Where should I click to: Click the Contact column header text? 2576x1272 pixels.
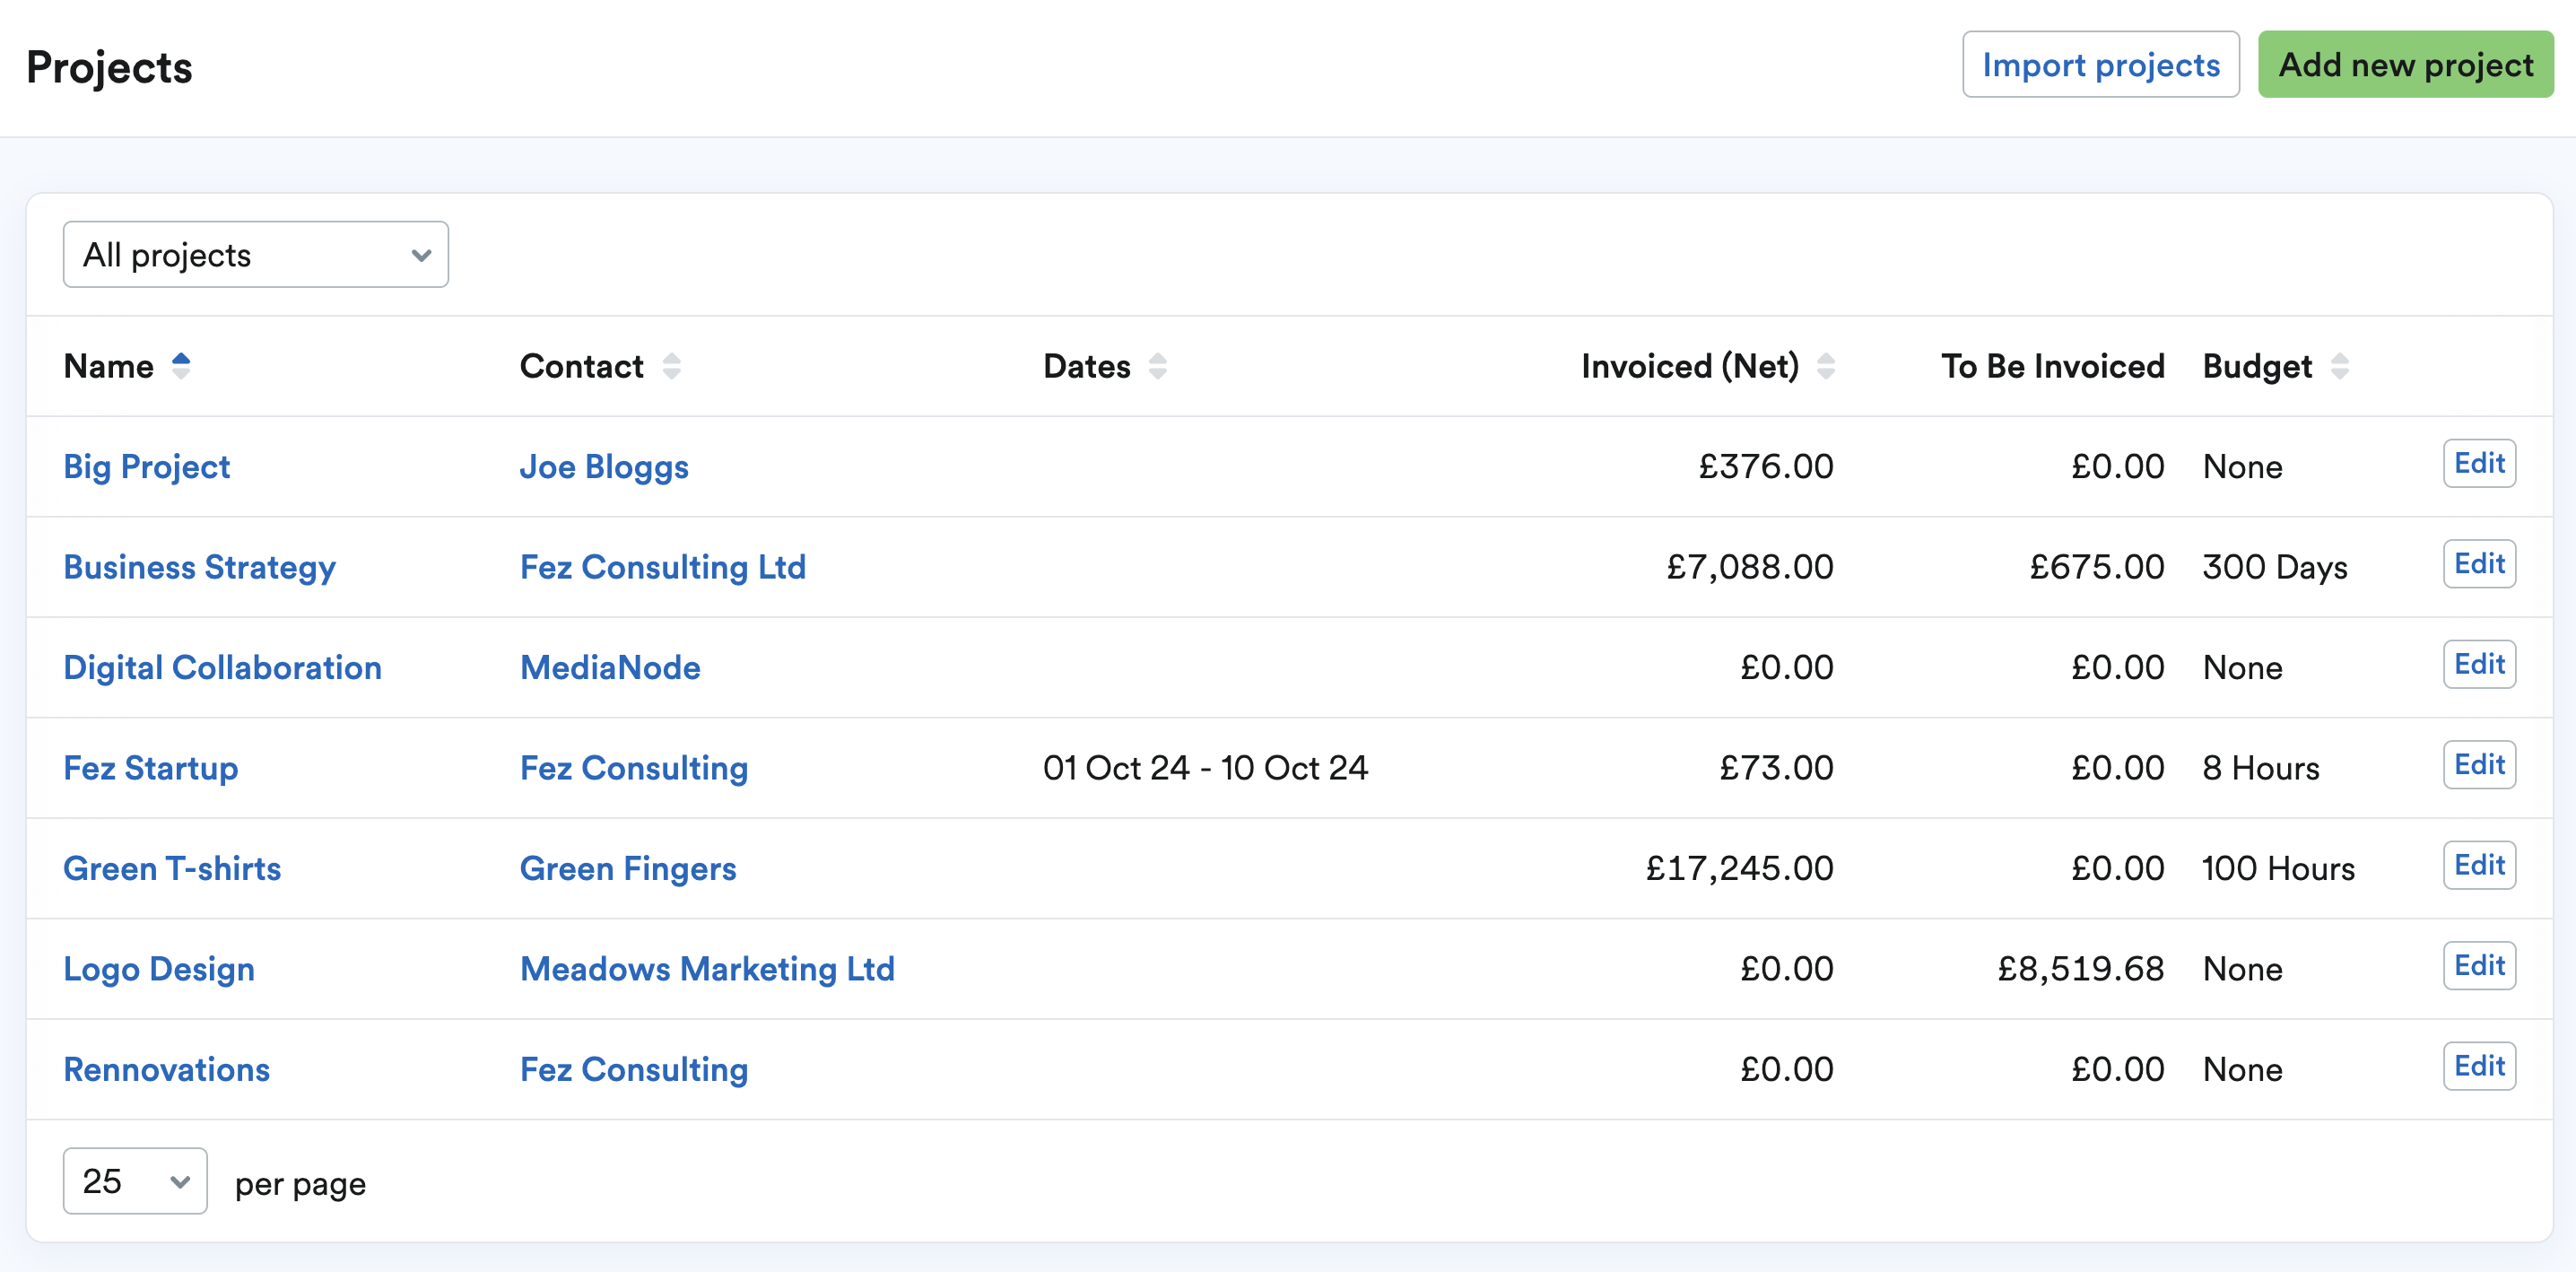[582, 366]
